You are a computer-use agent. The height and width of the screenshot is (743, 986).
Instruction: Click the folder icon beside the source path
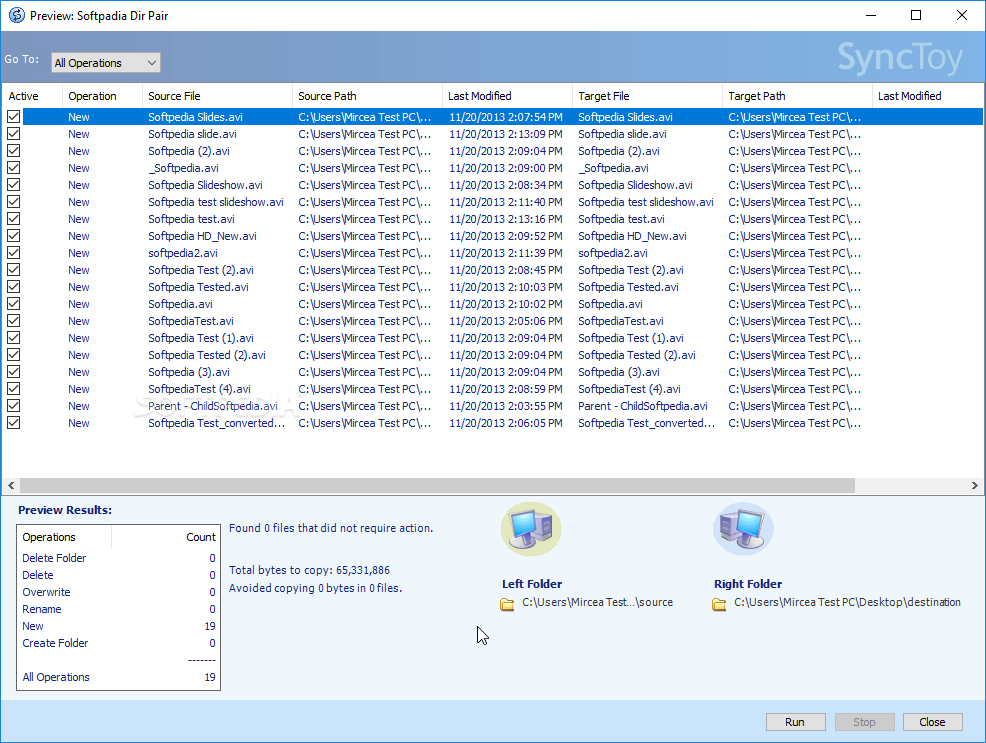(x=507, y=604)
